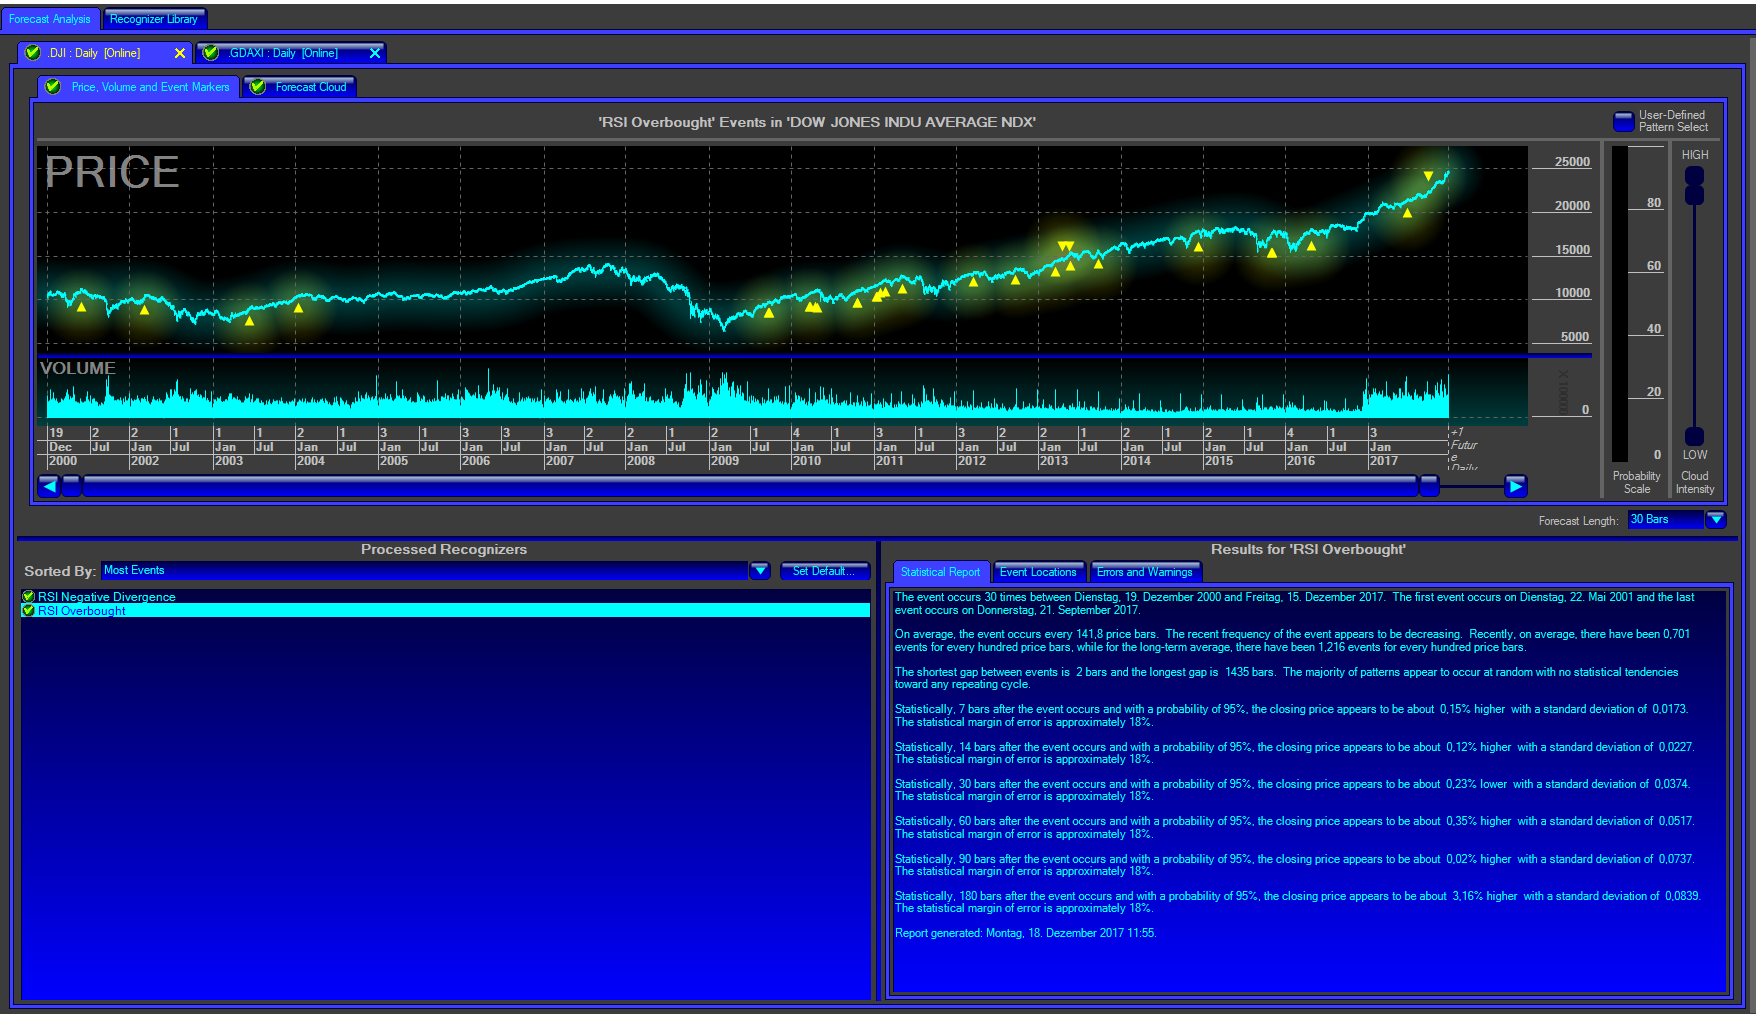Image resolution: width=1756 pixels, height=1014 pixels.
Task: Click the Report generated timestamp line
Action: point(1025,933)
